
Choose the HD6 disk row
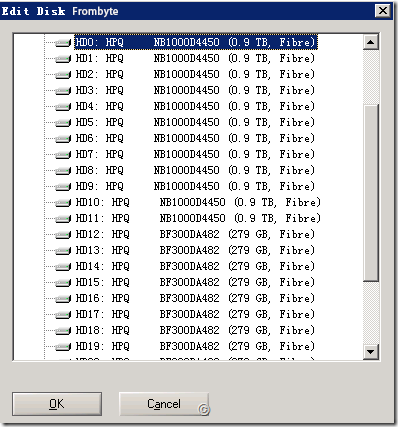coord(195,138)
